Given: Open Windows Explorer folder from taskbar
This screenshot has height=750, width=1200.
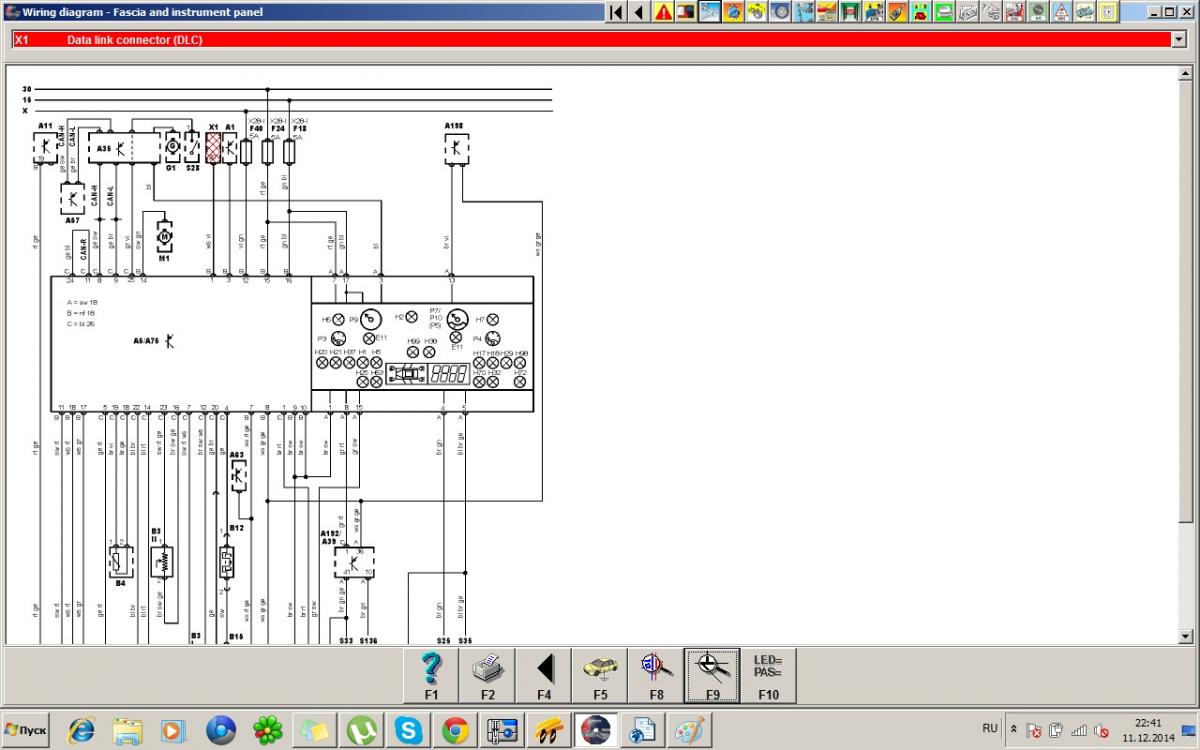Looking at the screenshot, I should (x=128, y=731).
